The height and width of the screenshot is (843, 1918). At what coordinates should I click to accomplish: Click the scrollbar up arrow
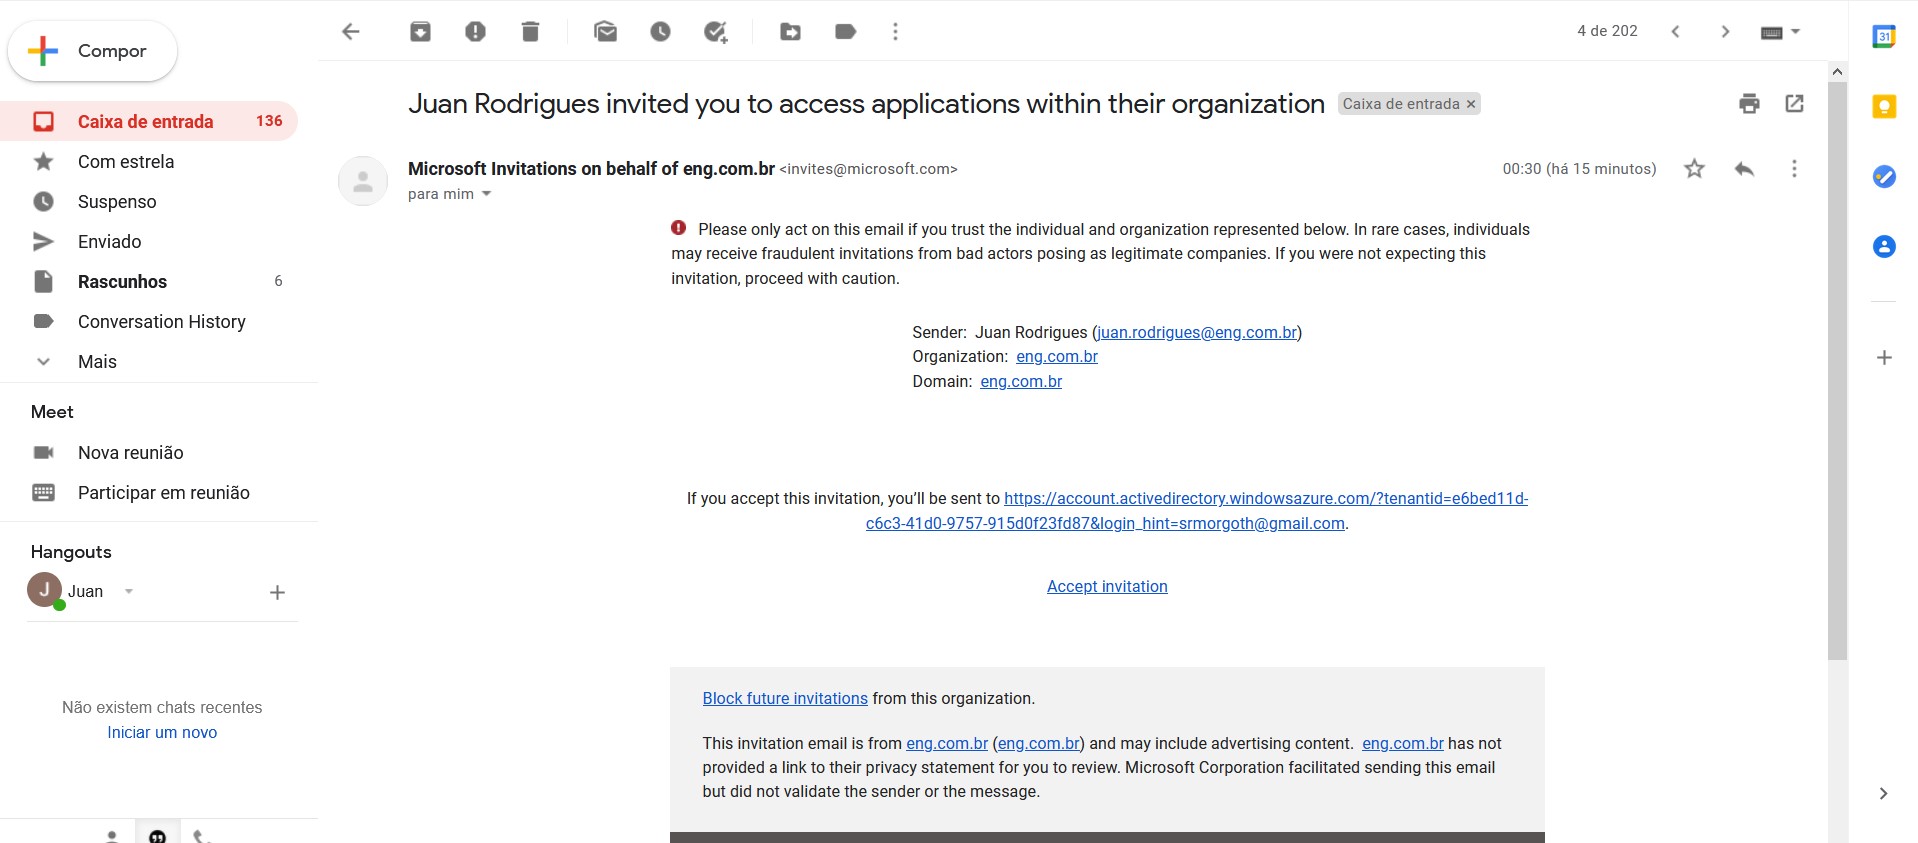coord(1837,71)
